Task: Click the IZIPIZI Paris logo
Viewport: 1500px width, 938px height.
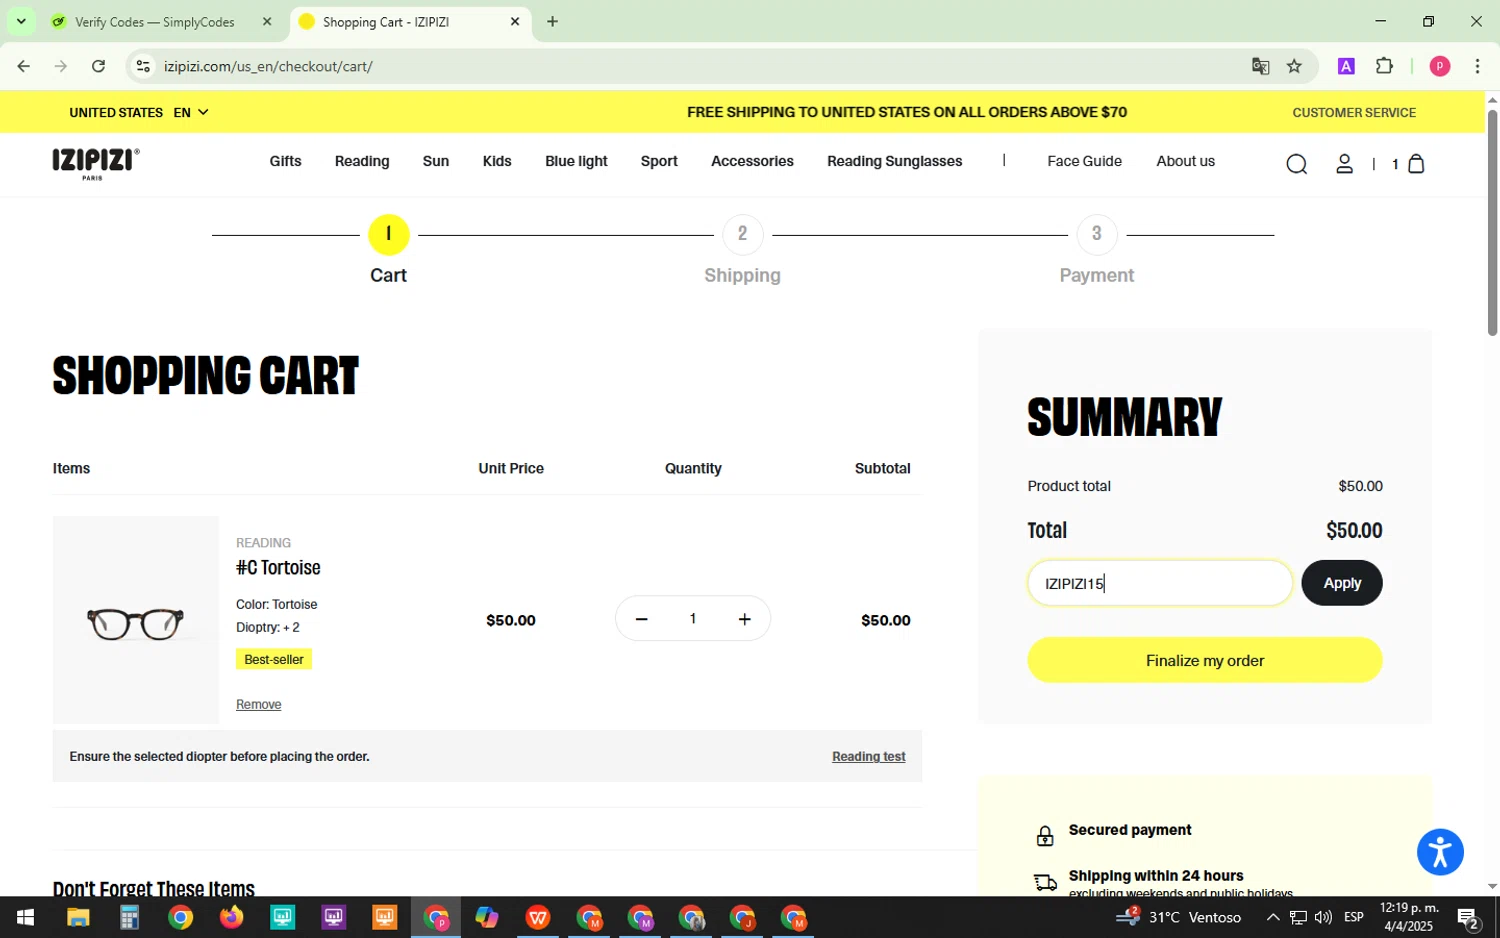Action: click(96, 164)
